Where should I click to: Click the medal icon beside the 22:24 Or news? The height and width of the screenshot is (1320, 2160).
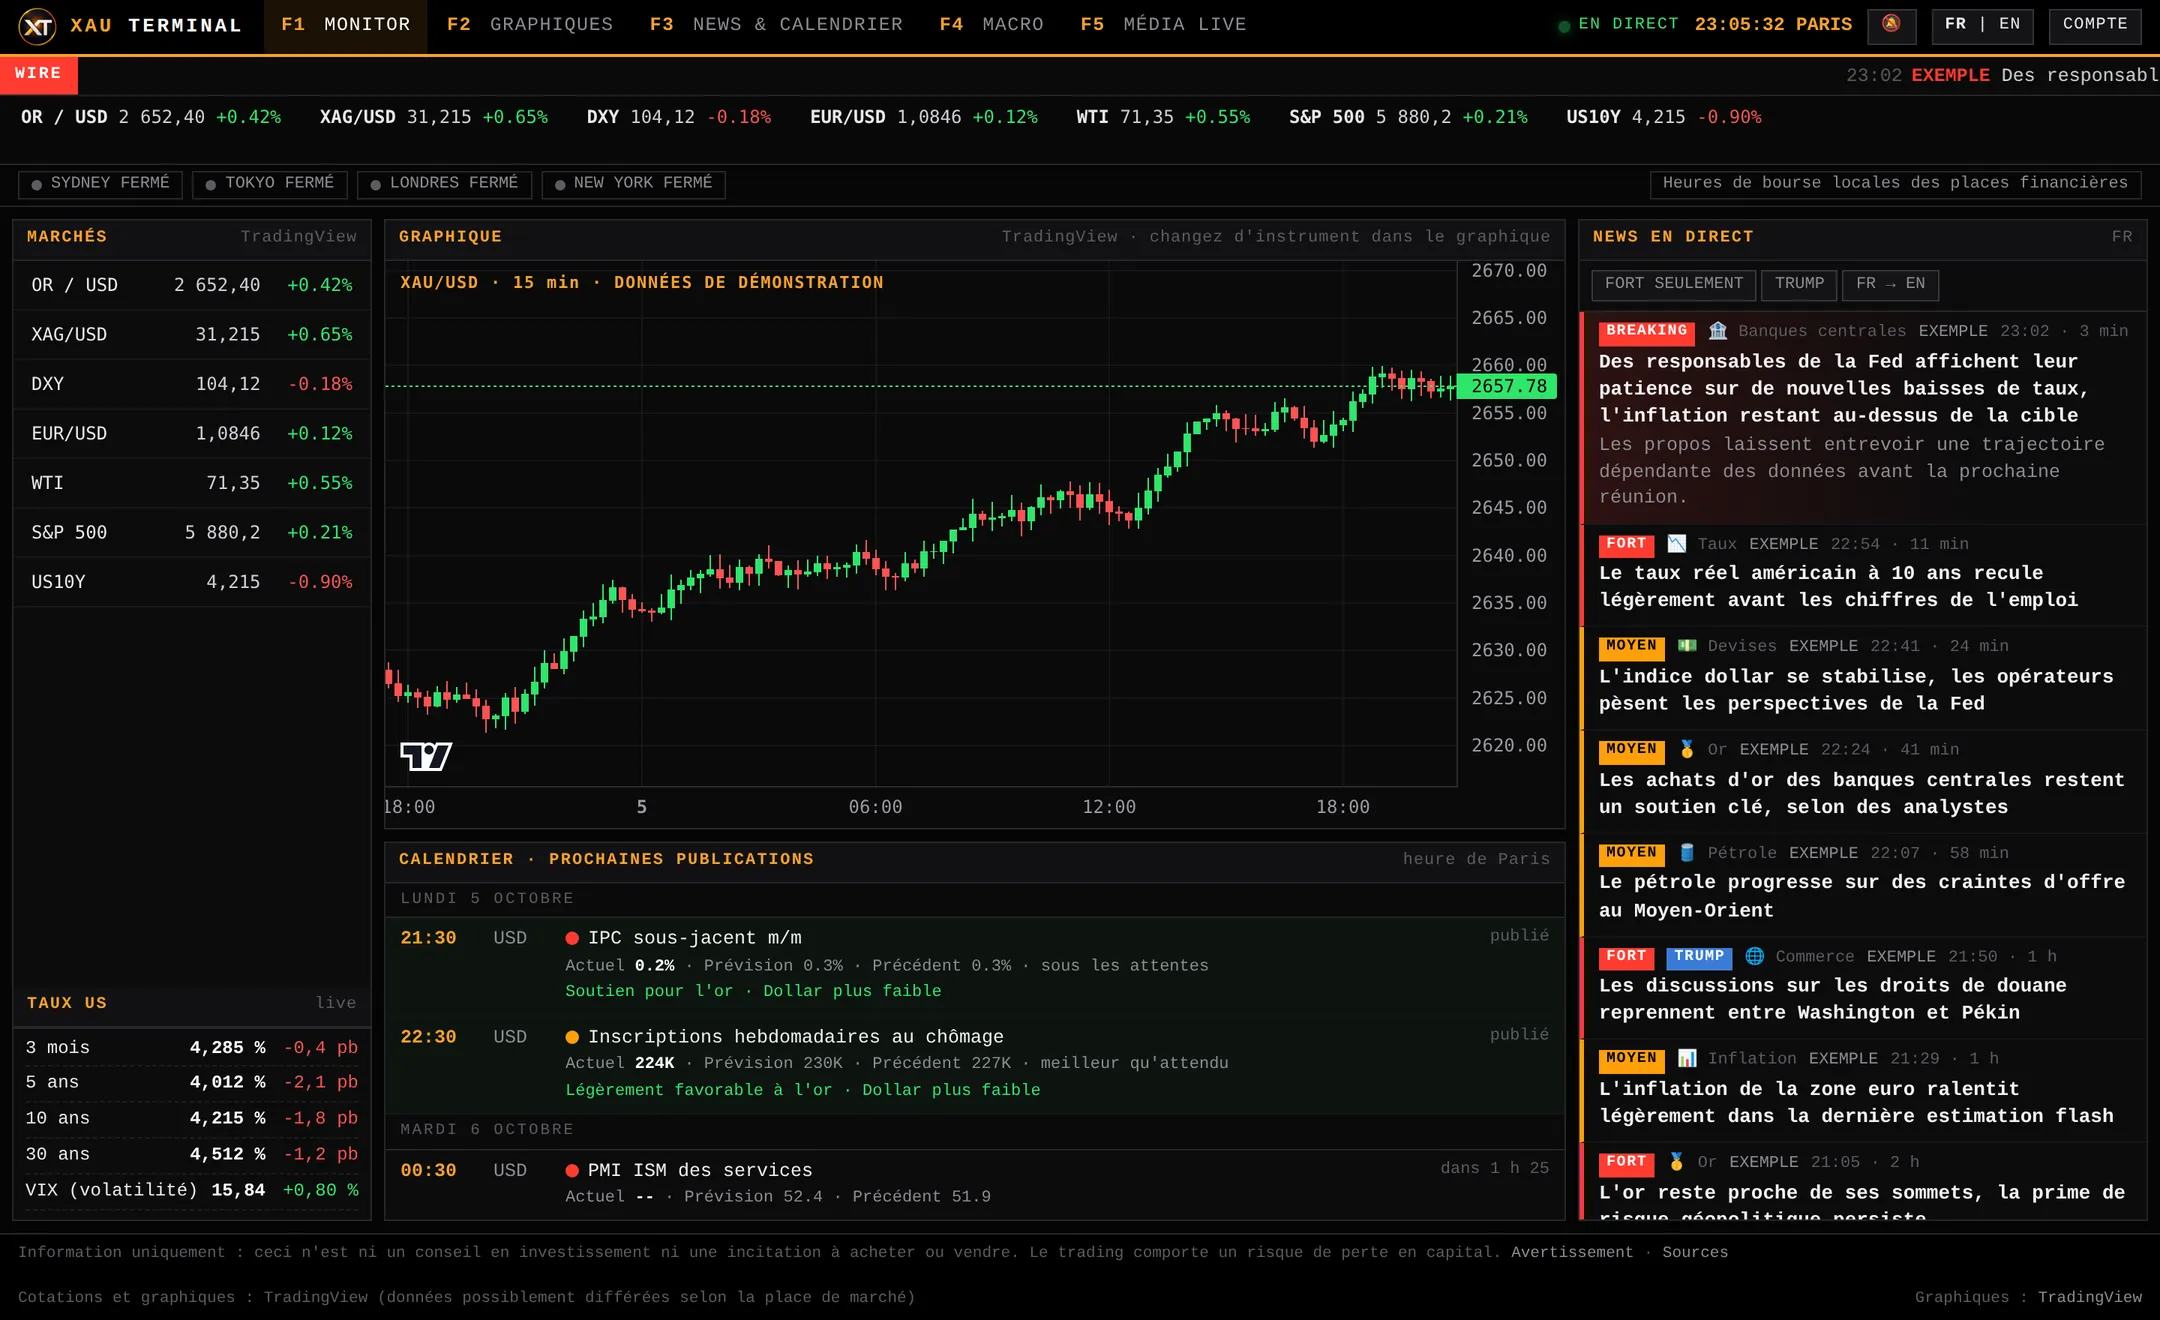1687,749
